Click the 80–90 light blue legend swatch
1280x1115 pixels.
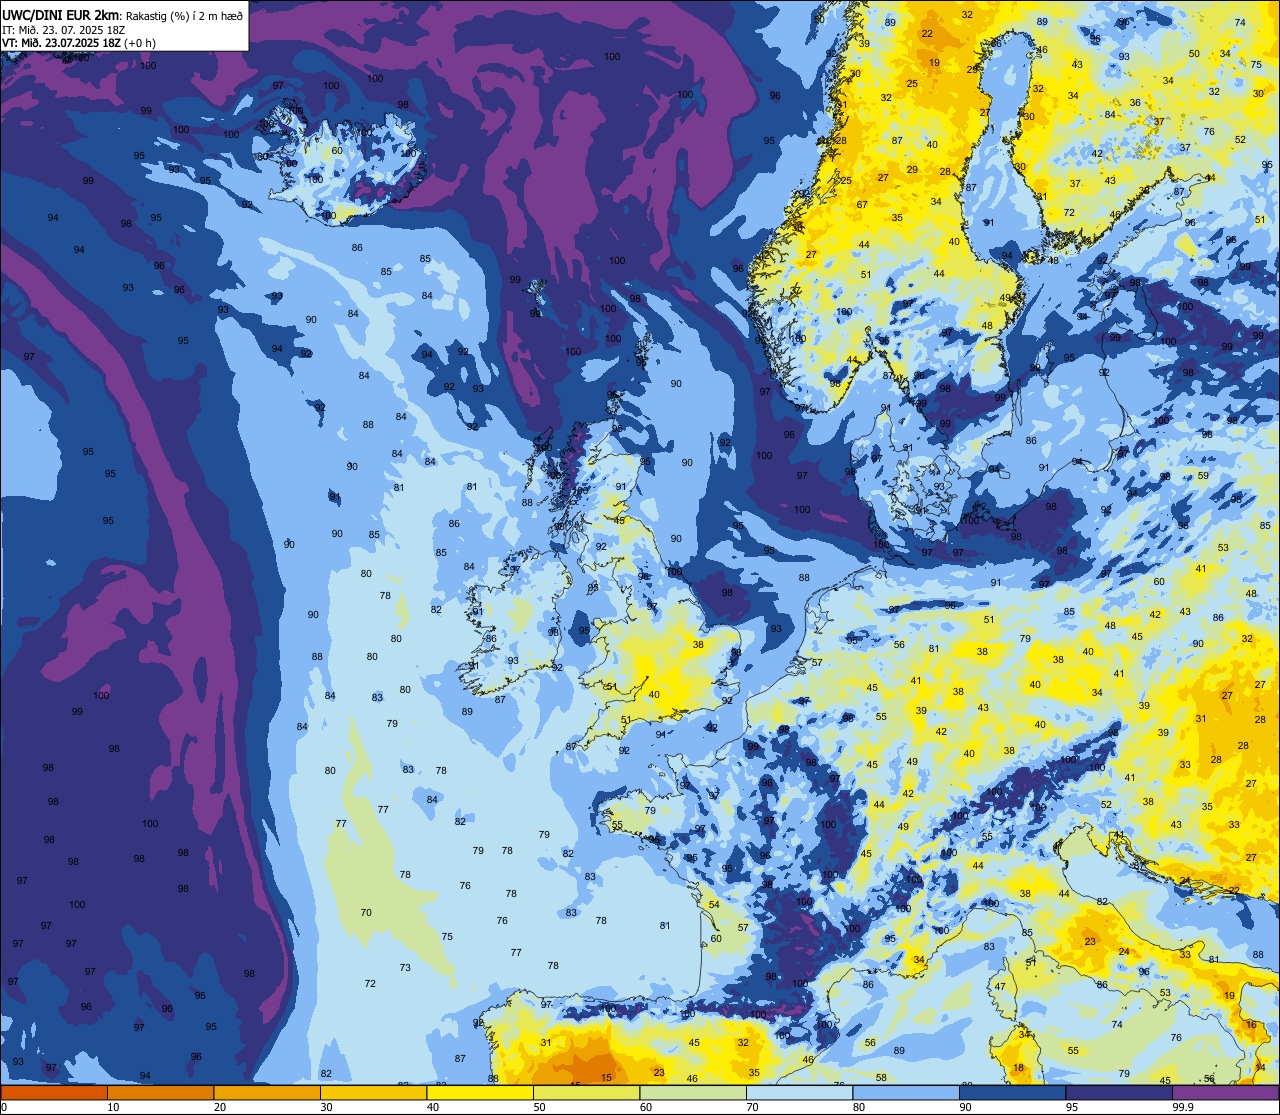coord(906,1092)
